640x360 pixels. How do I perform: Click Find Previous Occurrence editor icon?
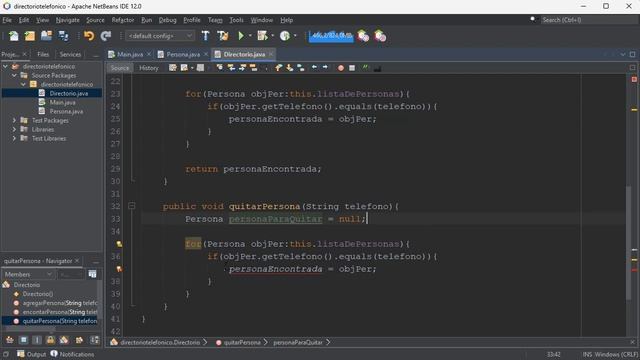click(231, 68)
